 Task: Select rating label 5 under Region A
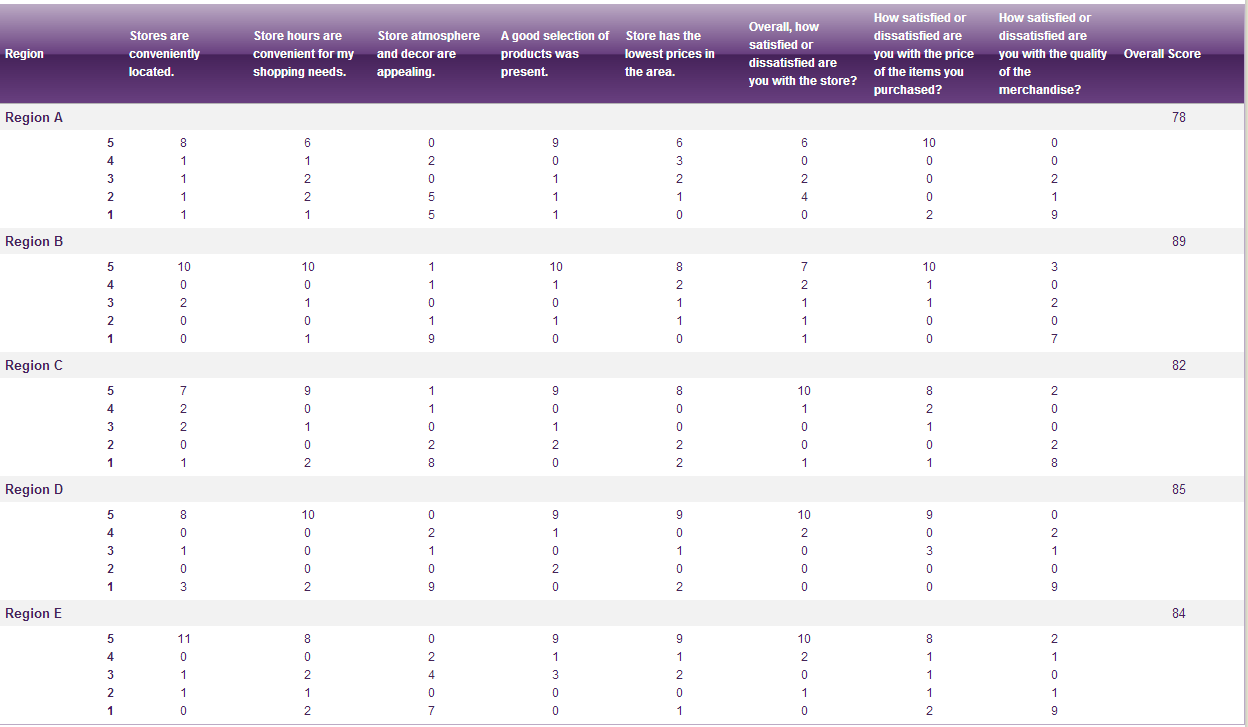pyautogui.click(x=110, y=143)
